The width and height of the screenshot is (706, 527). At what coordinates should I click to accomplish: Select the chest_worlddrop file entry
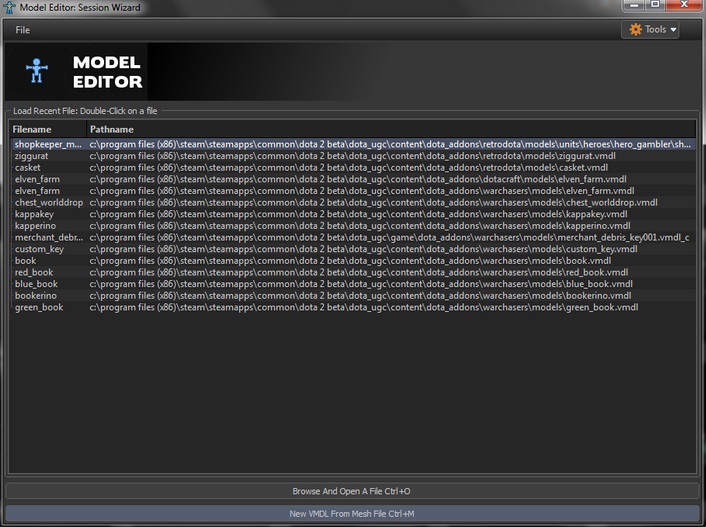click(x=49, y=203)
